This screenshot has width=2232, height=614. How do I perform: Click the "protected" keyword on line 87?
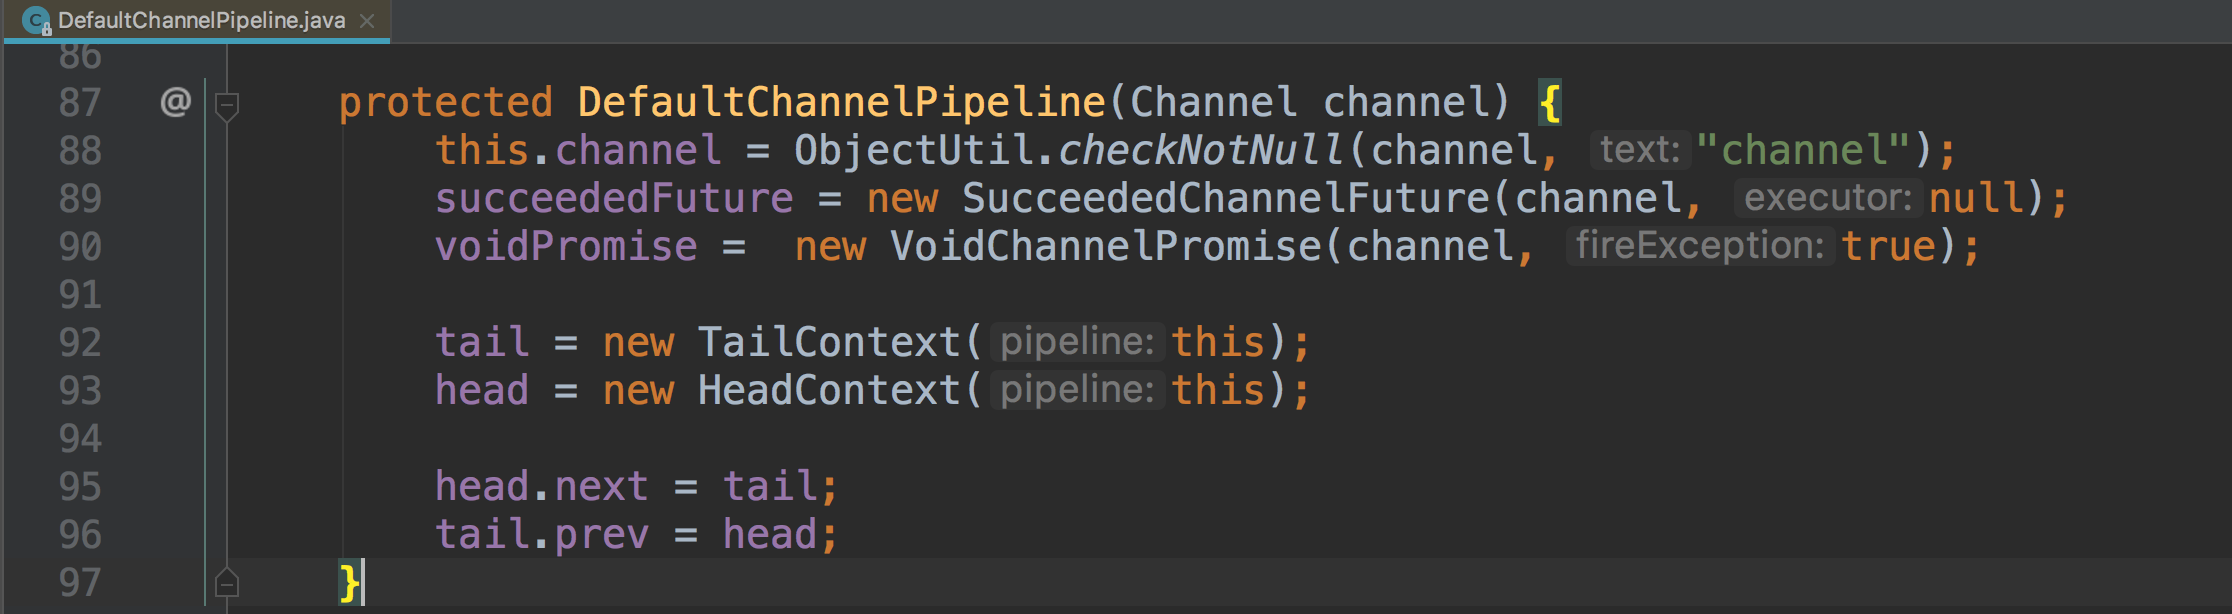click(445, 102)
